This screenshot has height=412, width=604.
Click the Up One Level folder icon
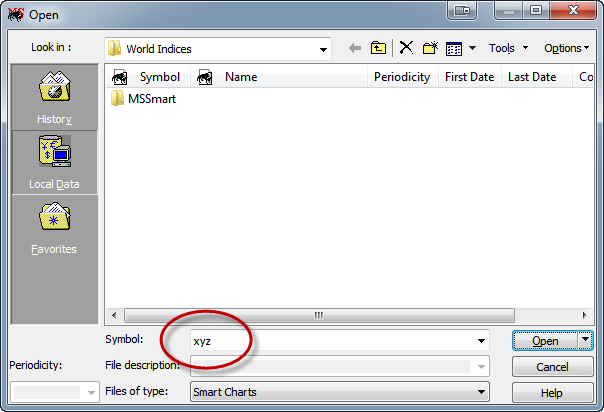click(x=379, y=48)
